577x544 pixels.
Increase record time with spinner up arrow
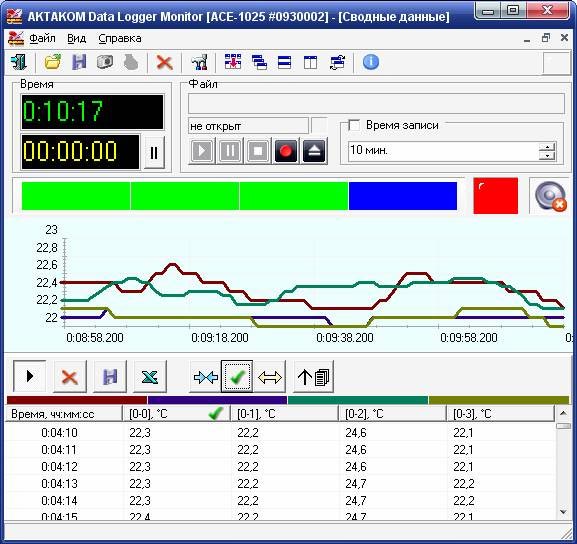click(x=547, y=147)
